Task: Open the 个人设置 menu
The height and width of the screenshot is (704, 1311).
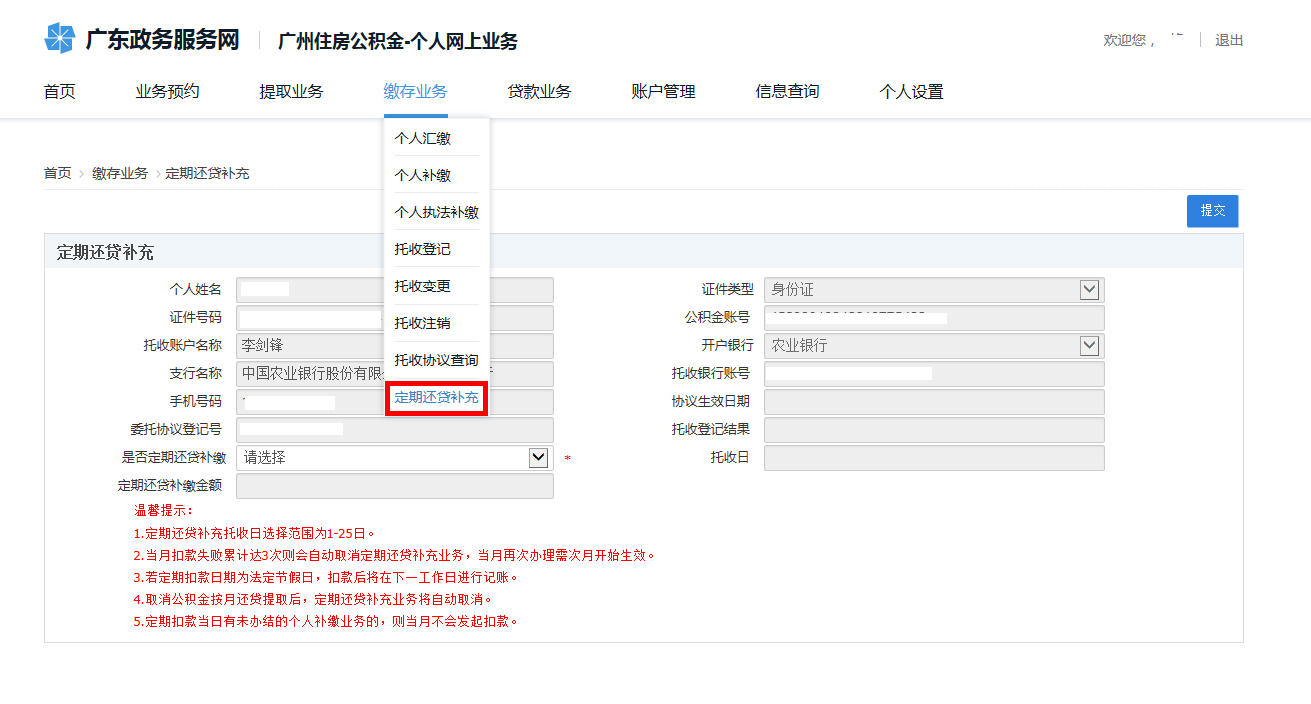Action: point(911,92)
